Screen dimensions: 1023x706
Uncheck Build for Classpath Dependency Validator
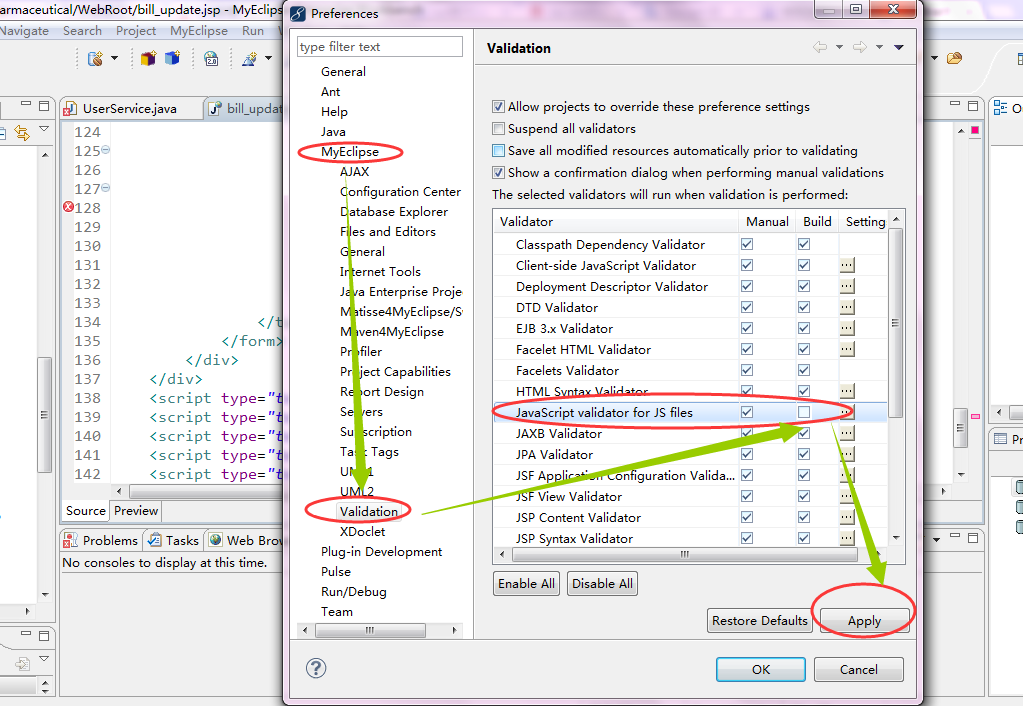tap(804, 244)
